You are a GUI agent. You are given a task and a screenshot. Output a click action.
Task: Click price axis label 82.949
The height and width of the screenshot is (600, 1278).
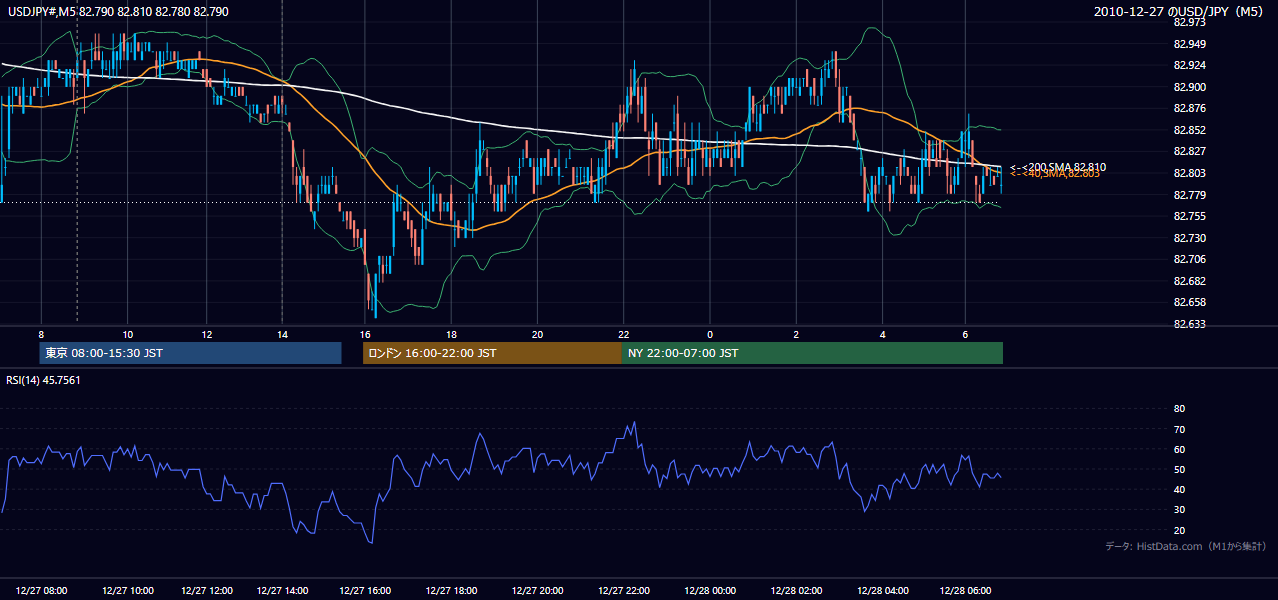coord(1189,44)
